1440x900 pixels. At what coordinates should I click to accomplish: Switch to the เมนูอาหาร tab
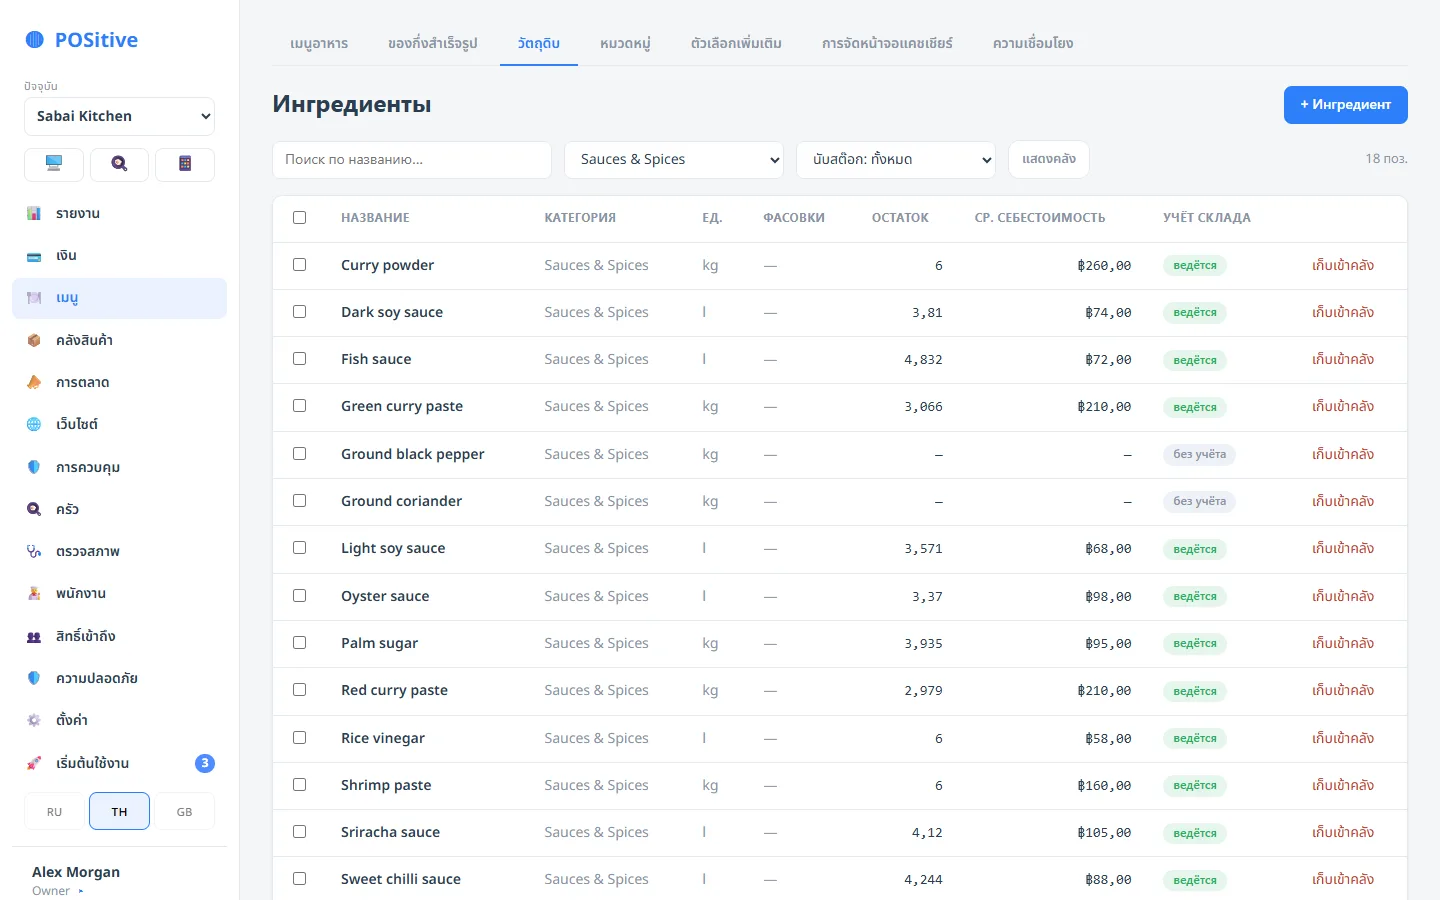[x=319, y=43]
